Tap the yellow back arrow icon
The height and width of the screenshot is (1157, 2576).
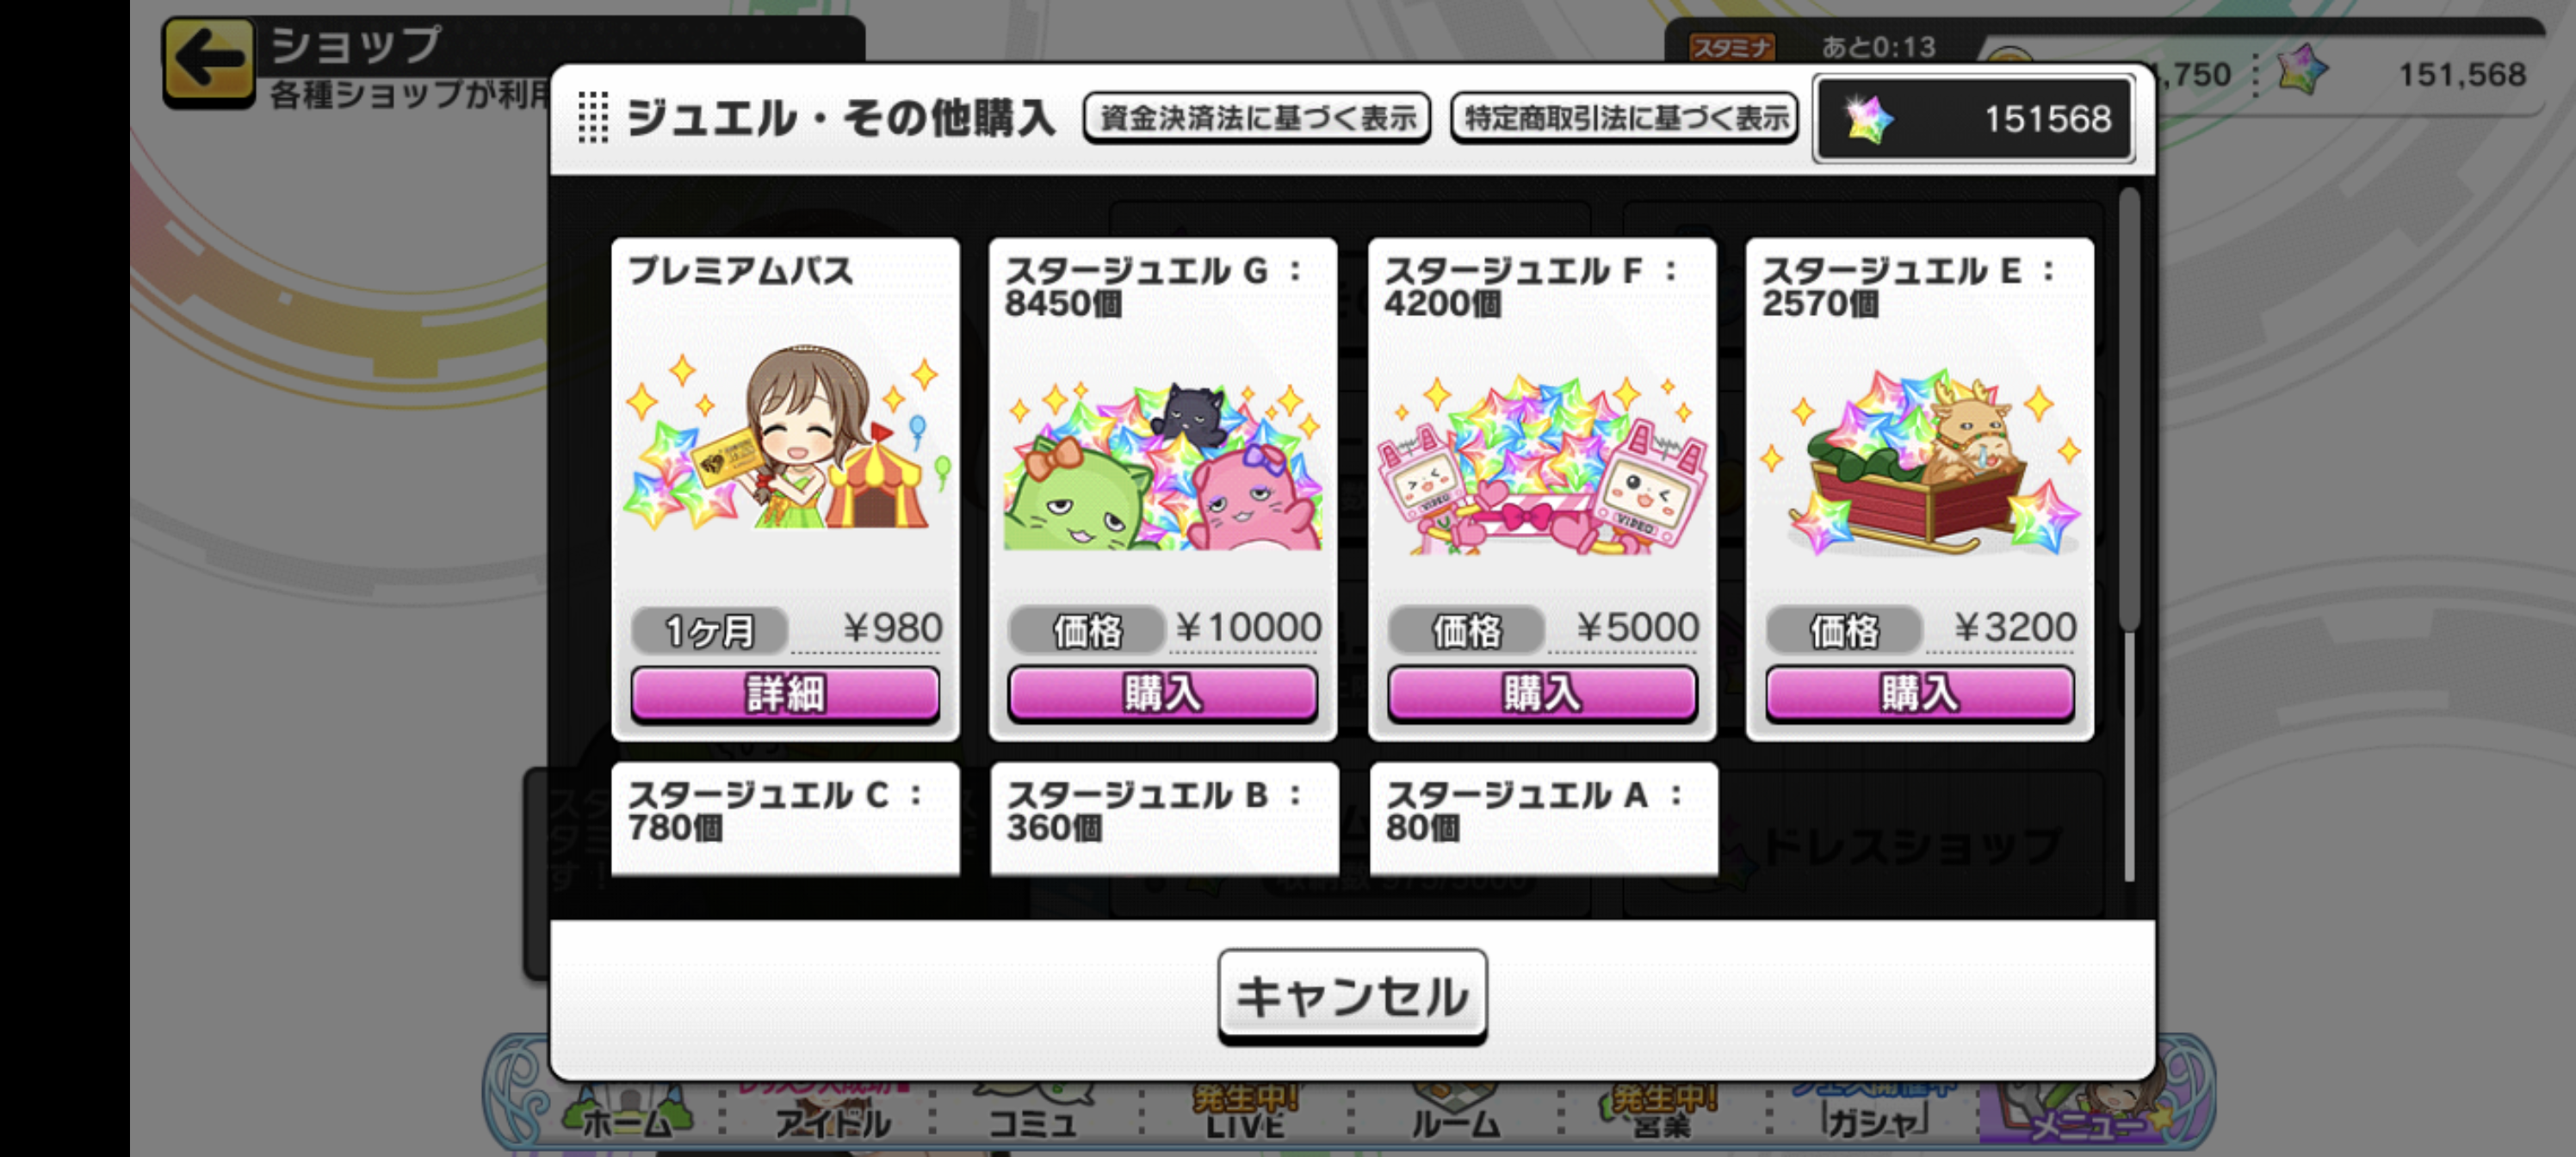(208, 60)
